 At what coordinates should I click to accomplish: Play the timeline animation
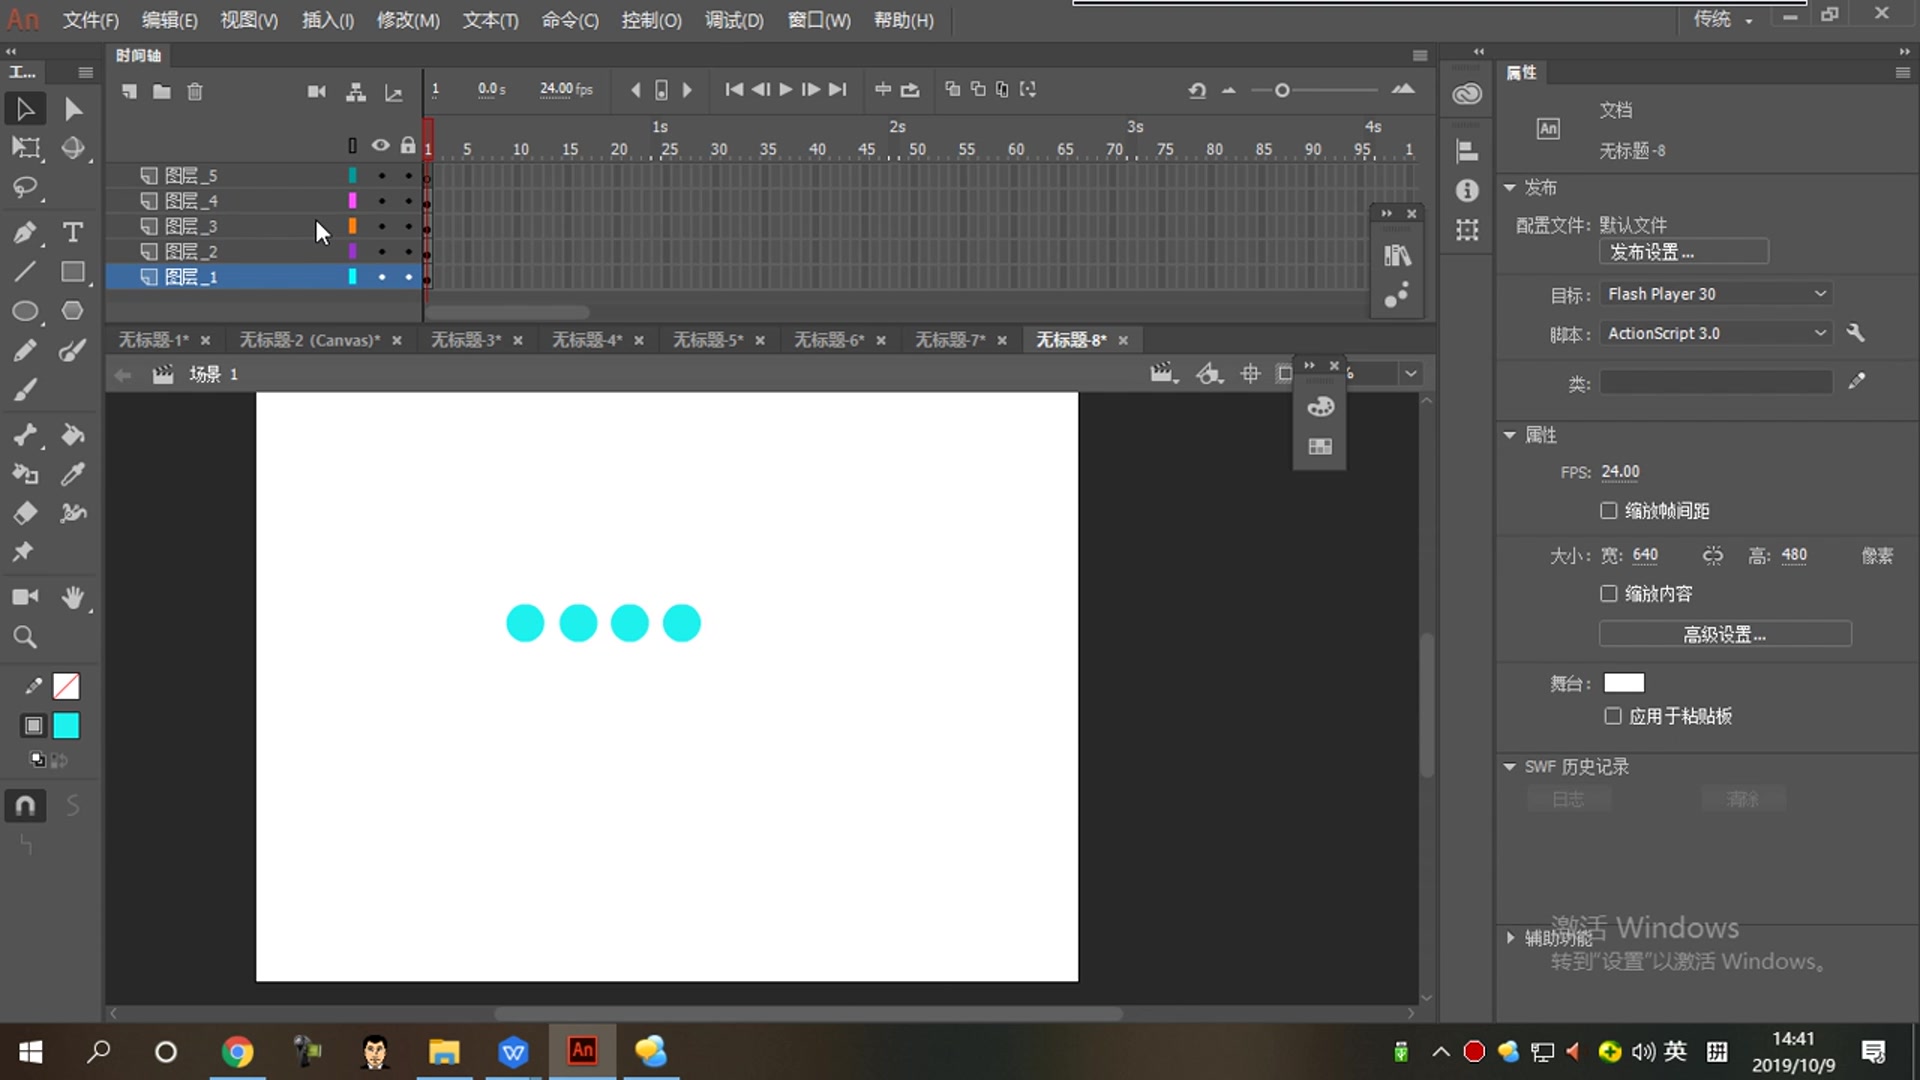click(x=786, y=89)
